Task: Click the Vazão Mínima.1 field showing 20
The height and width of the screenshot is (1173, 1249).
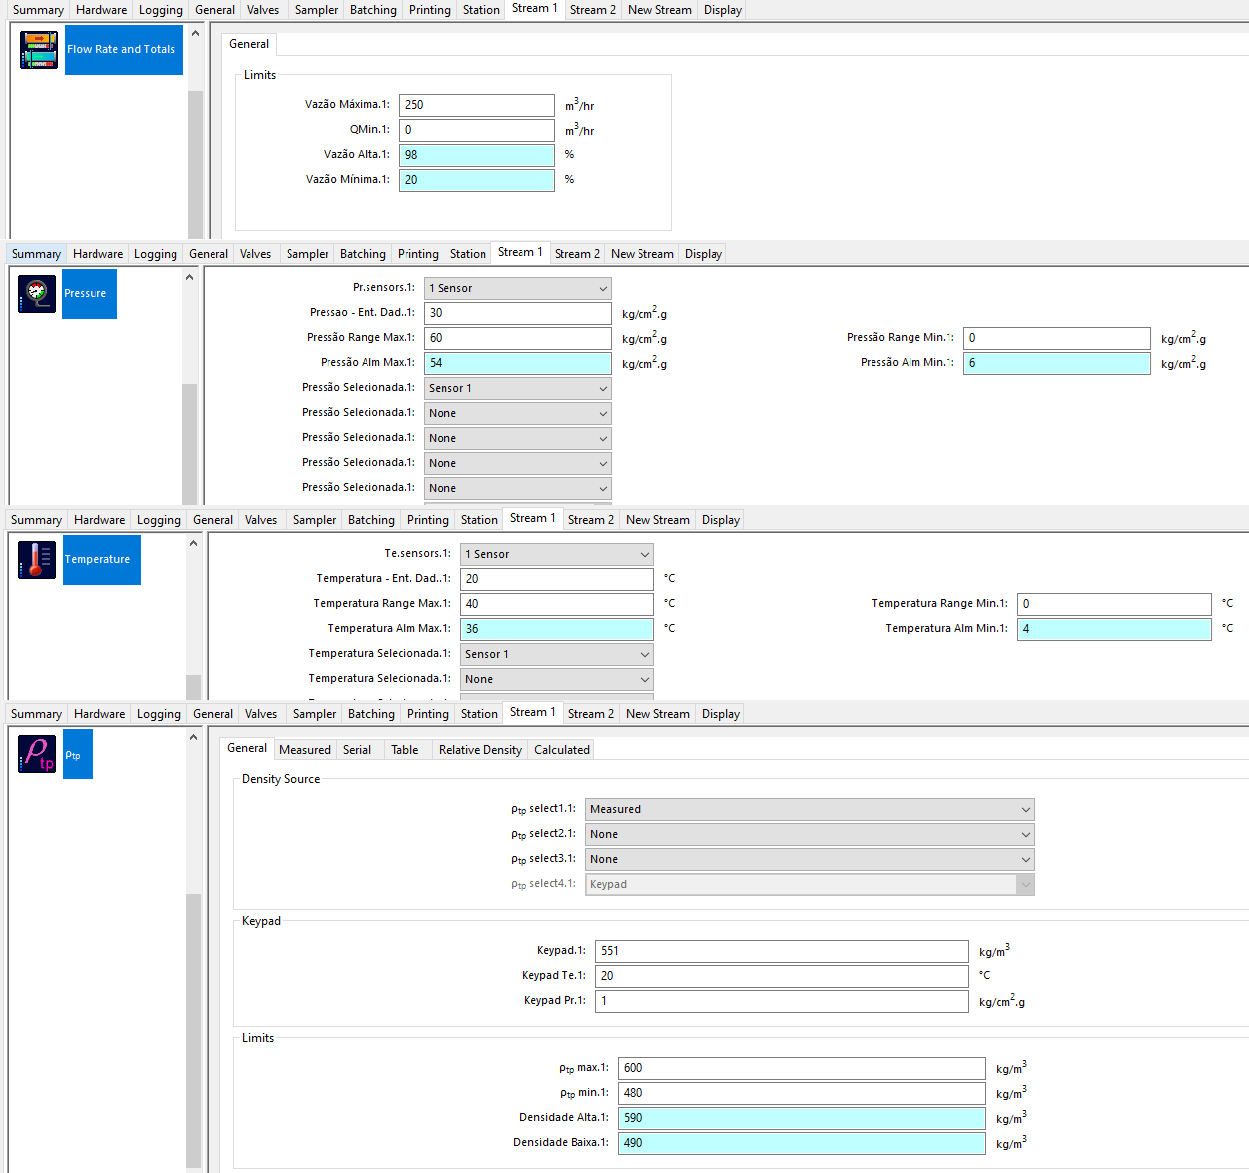Action: tap(477, 180)
